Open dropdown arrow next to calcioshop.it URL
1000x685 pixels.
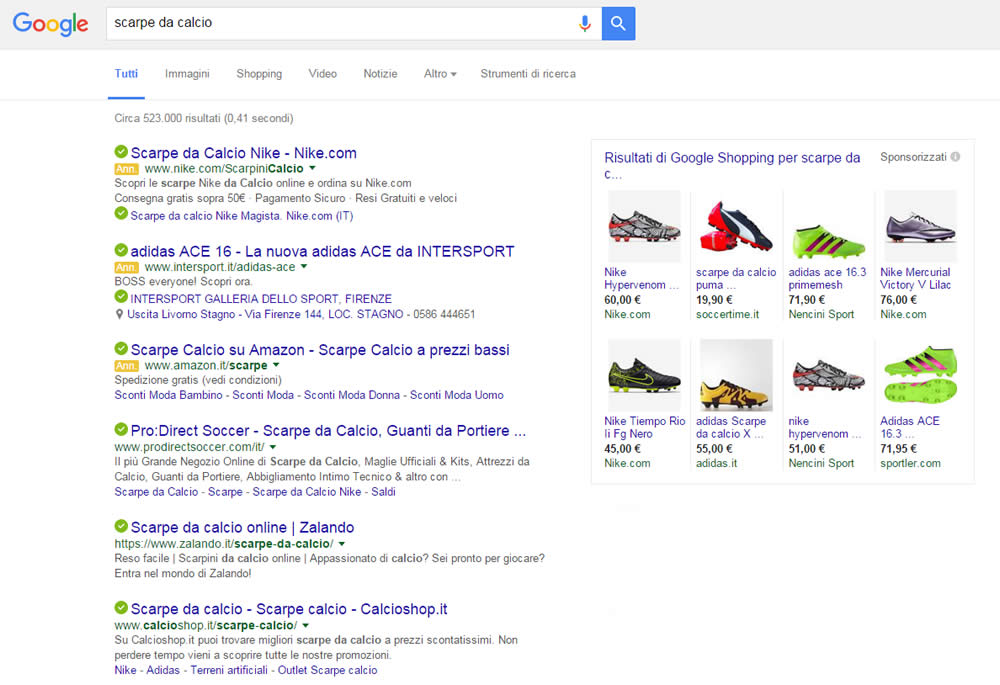(305, 626)
